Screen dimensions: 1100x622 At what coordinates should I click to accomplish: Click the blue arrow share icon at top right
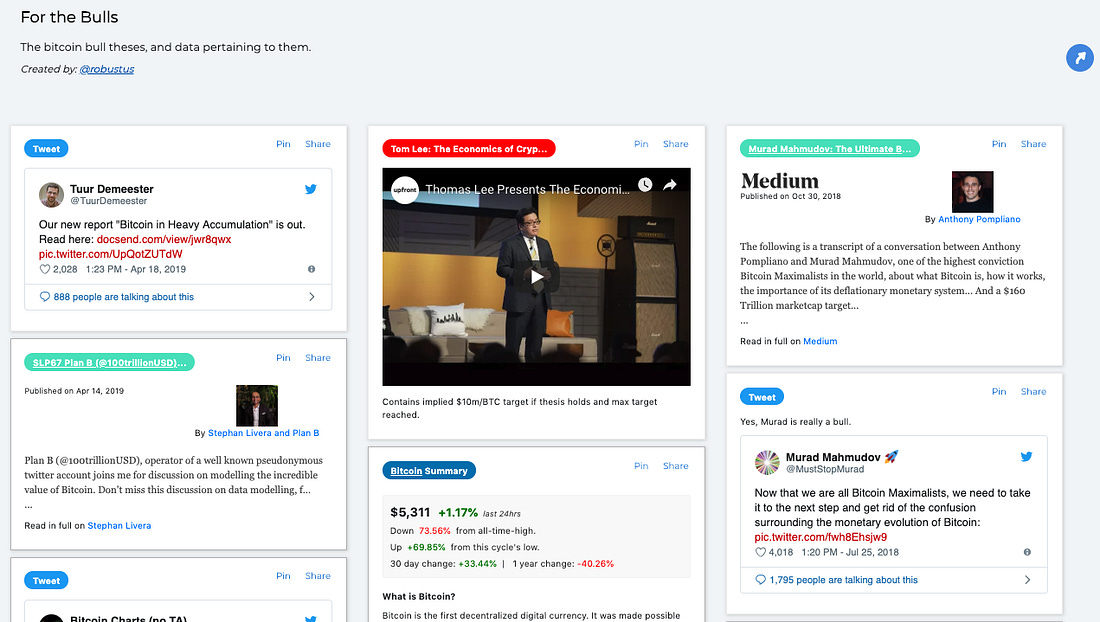click(1080, 58)
